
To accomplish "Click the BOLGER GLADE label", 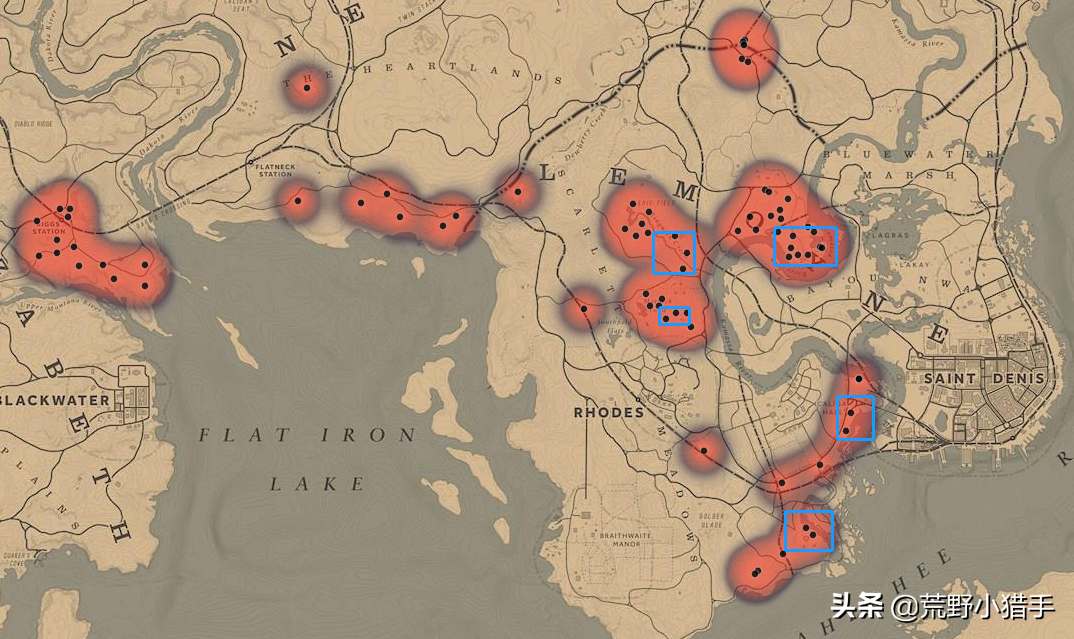I will click(x=711, y=520).
